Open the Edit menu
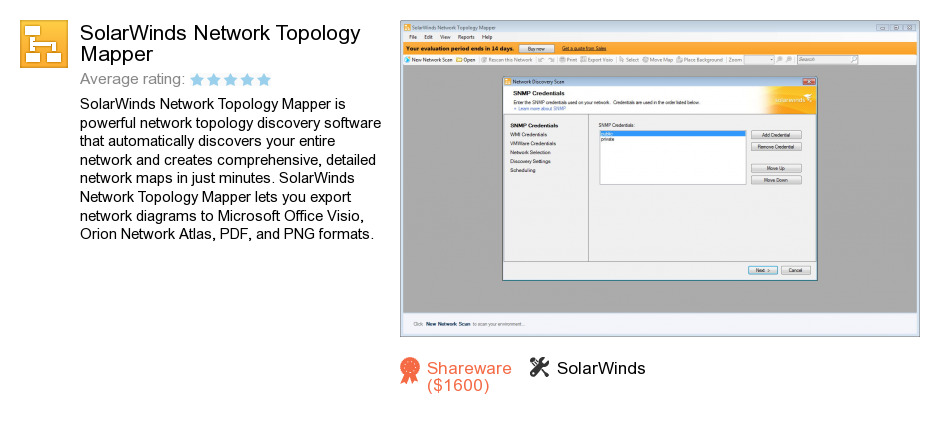This screenshot has width=940, height=421. pyautogui.click(x=429, y=37)
